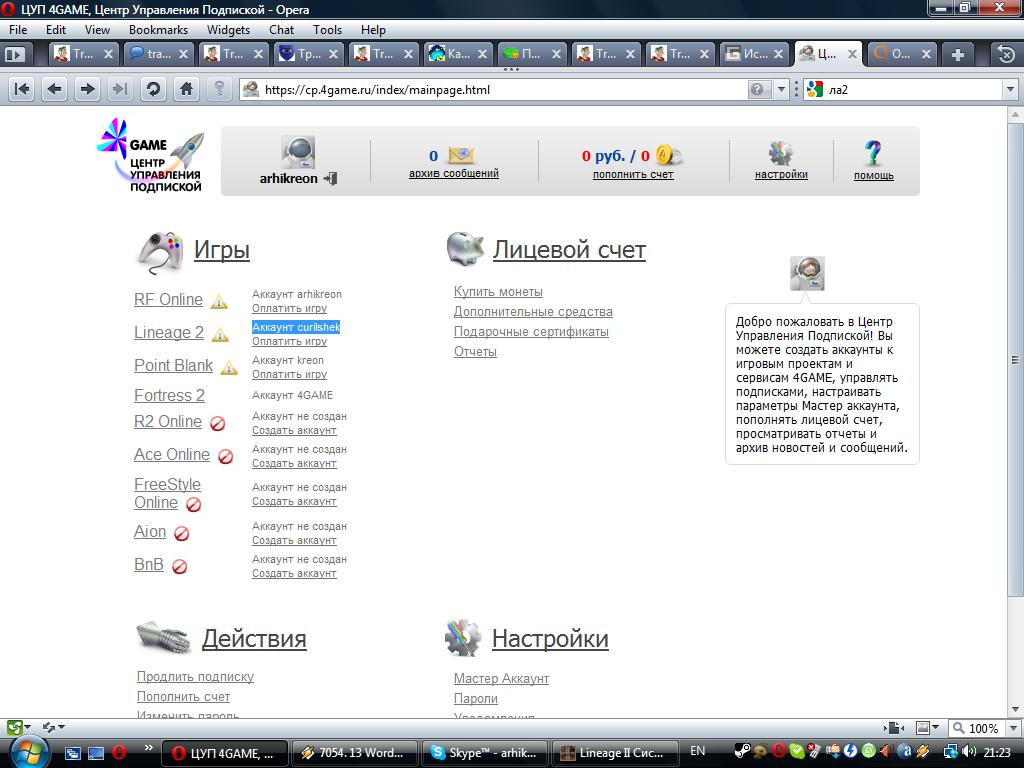Click the Fast Forward navigation button
1024x768 pixels.
[x=120, y=89]
